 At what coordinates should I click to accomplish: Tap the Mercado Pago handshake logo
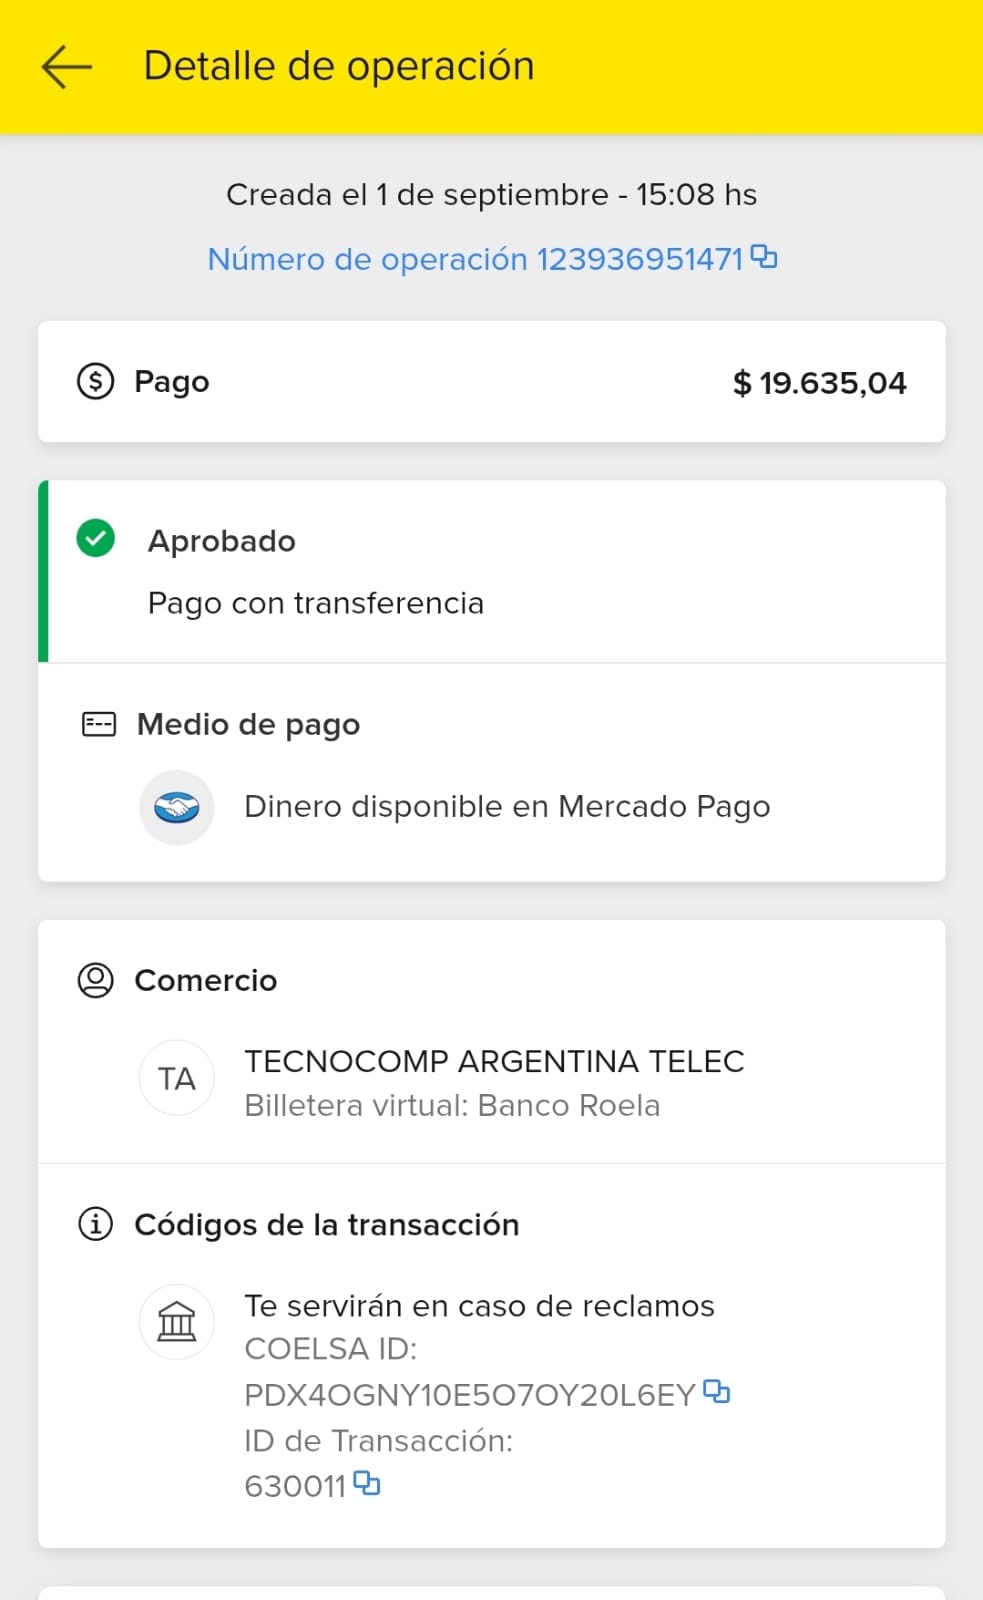point(177,807)
